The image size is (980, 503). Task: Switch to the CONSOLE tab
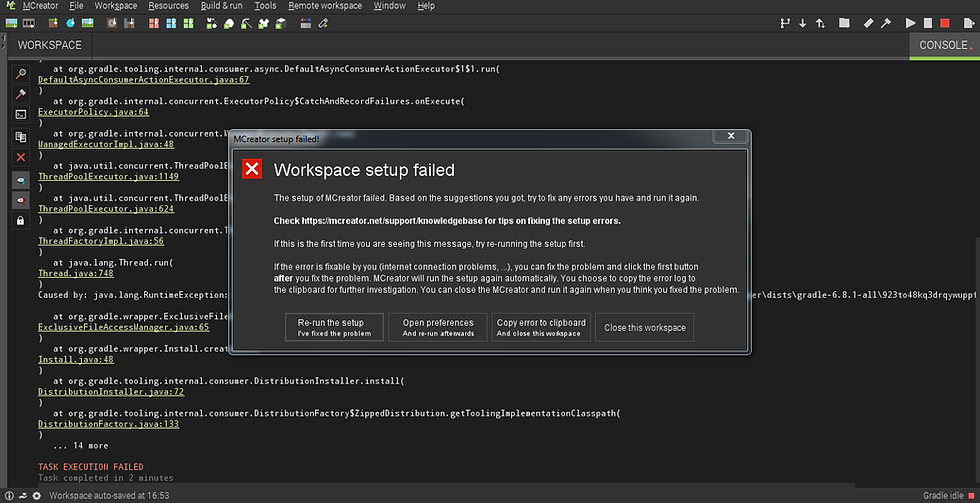coord(943,45)
